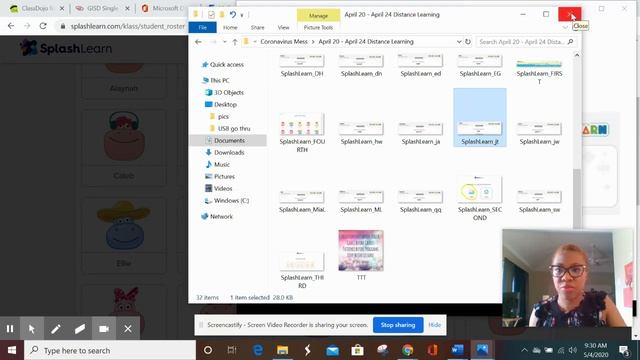The width and height of the screenshot is (640, 360).
Task: Hide the screen sharing notification
Action: tap(435, 325)
